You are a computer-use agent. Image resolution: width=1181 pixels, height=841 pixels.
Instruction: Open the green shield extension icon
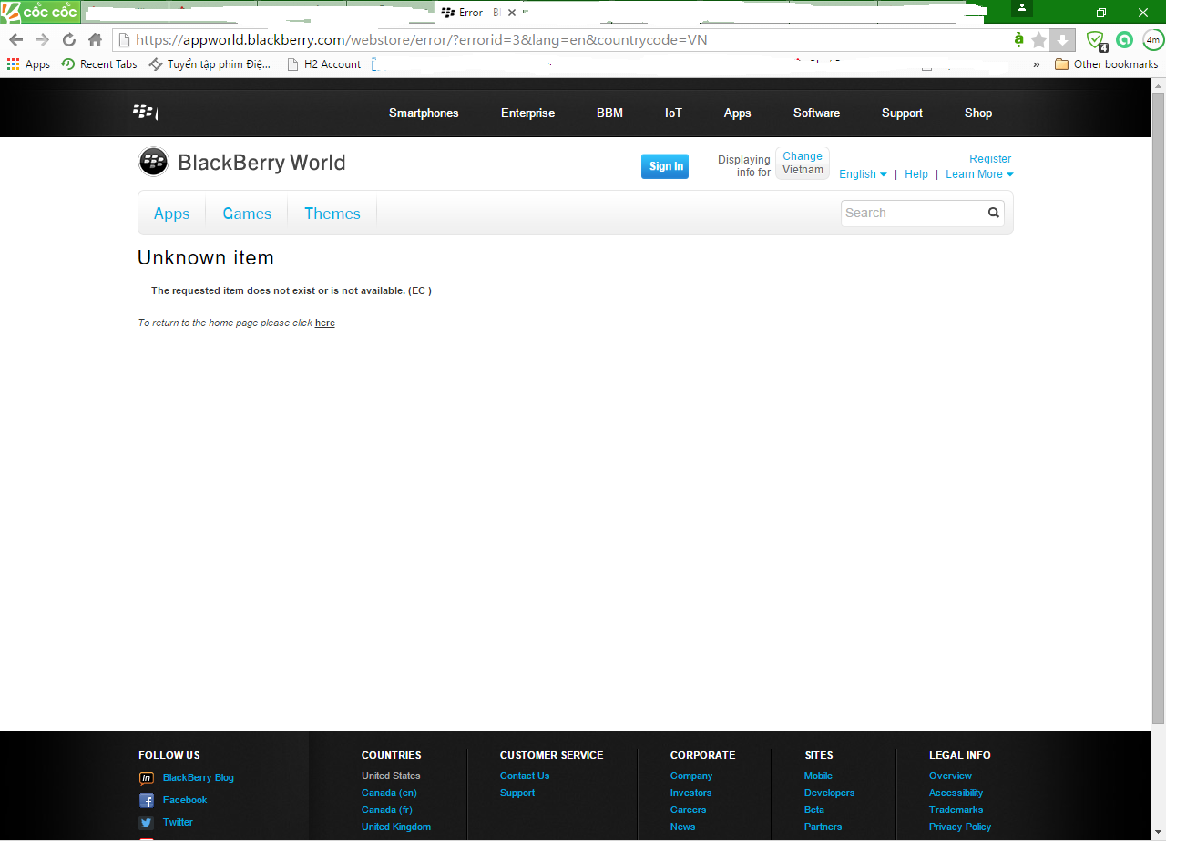click(1096, 40)
